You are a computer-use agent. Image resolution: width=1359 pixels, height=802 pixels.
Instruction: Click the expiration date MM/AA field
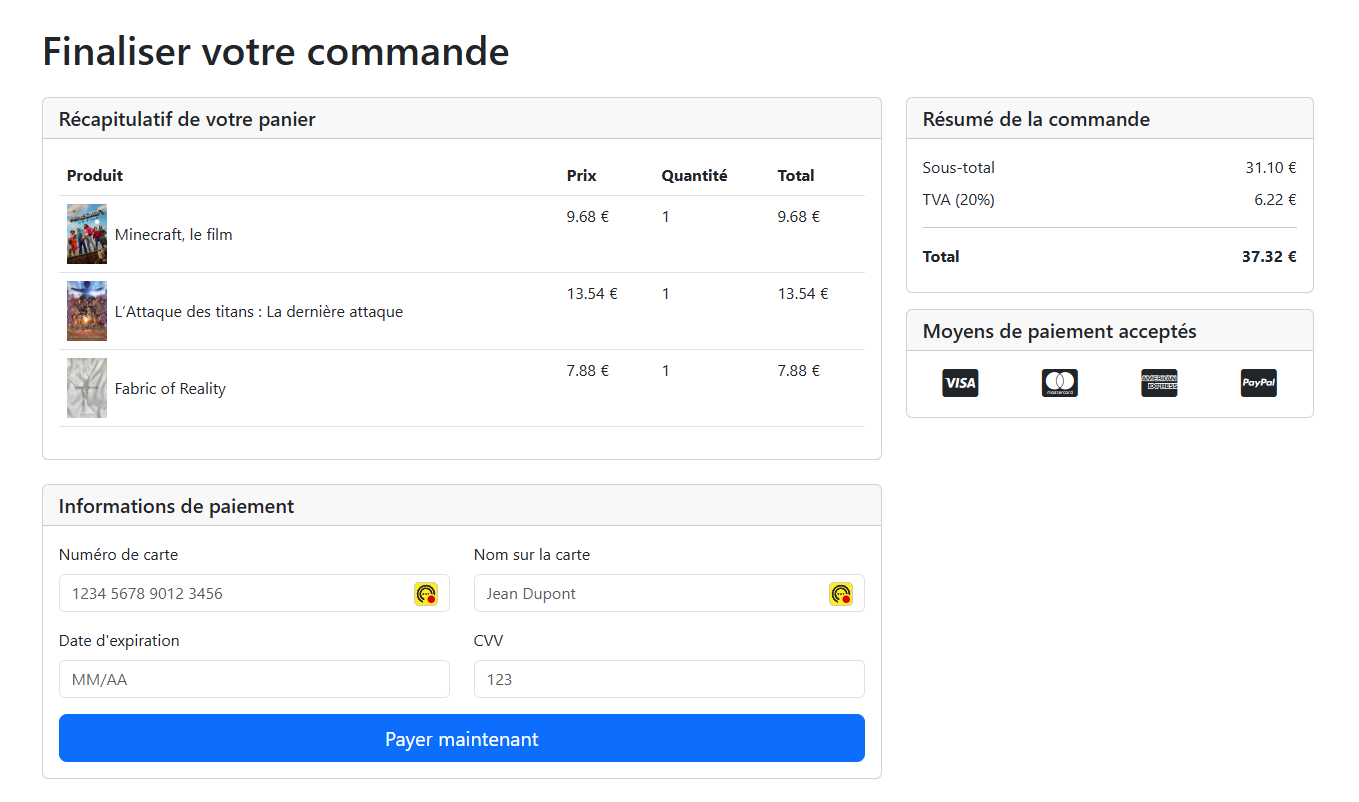pyautogui.click(x=254, y=679)
